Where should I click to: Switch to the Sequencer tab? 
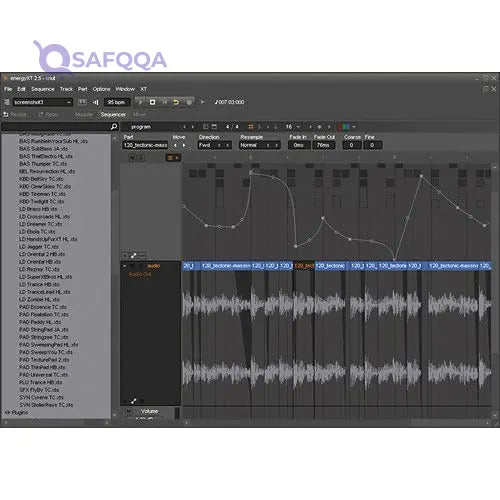pos(113,114)
